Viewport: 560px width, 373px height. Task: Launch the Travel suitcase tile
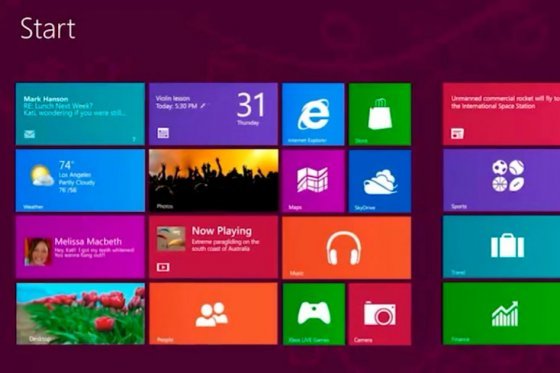point(501,247)
